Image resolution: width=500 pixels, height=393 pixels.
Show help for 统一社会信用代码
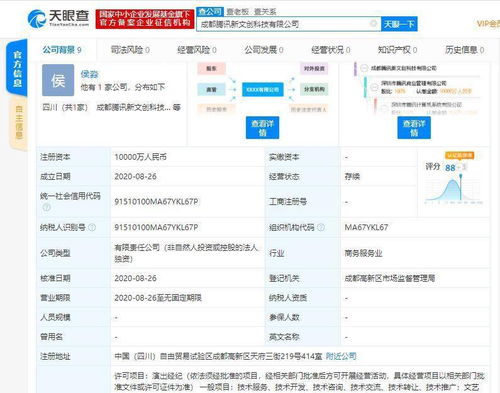pos(46,207)
